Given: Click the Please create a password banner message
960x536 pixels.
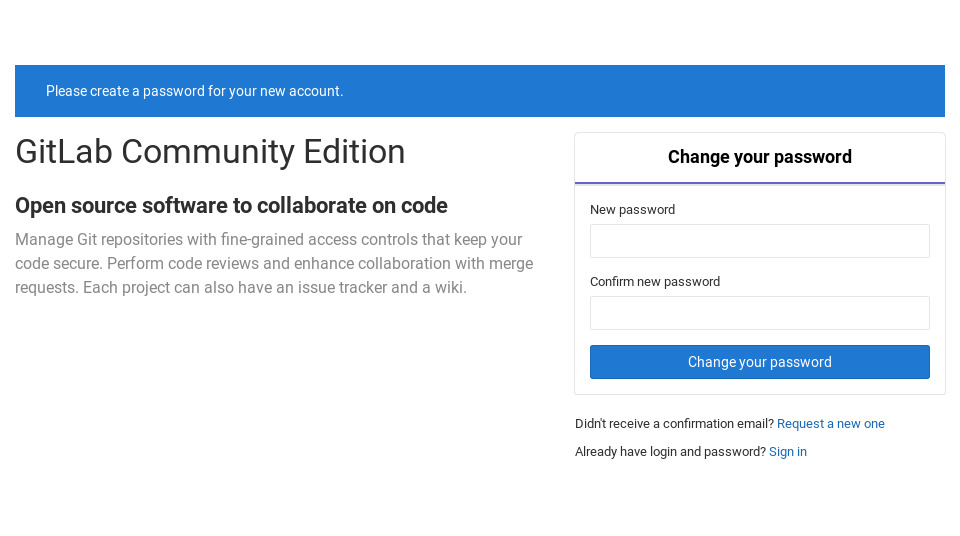Looking at the screenshot, I should (x=195, y=91).
